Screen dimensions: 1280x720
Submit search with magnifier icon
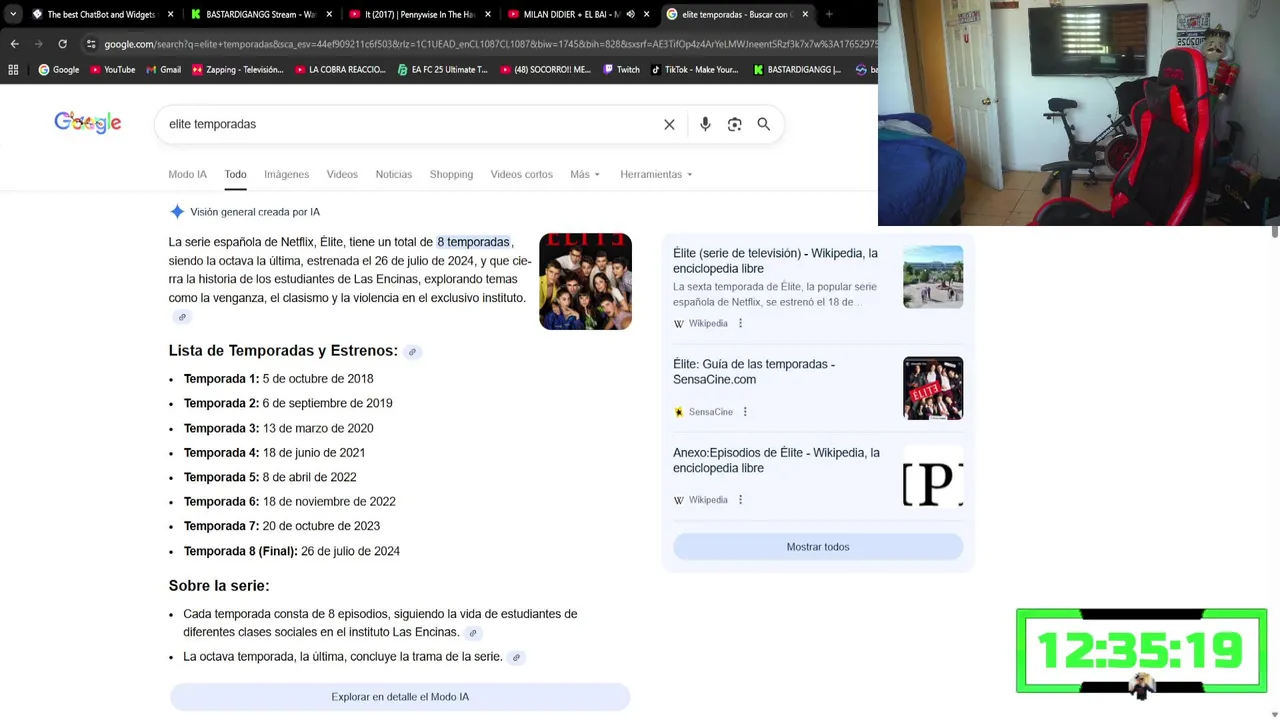(764, 125)
